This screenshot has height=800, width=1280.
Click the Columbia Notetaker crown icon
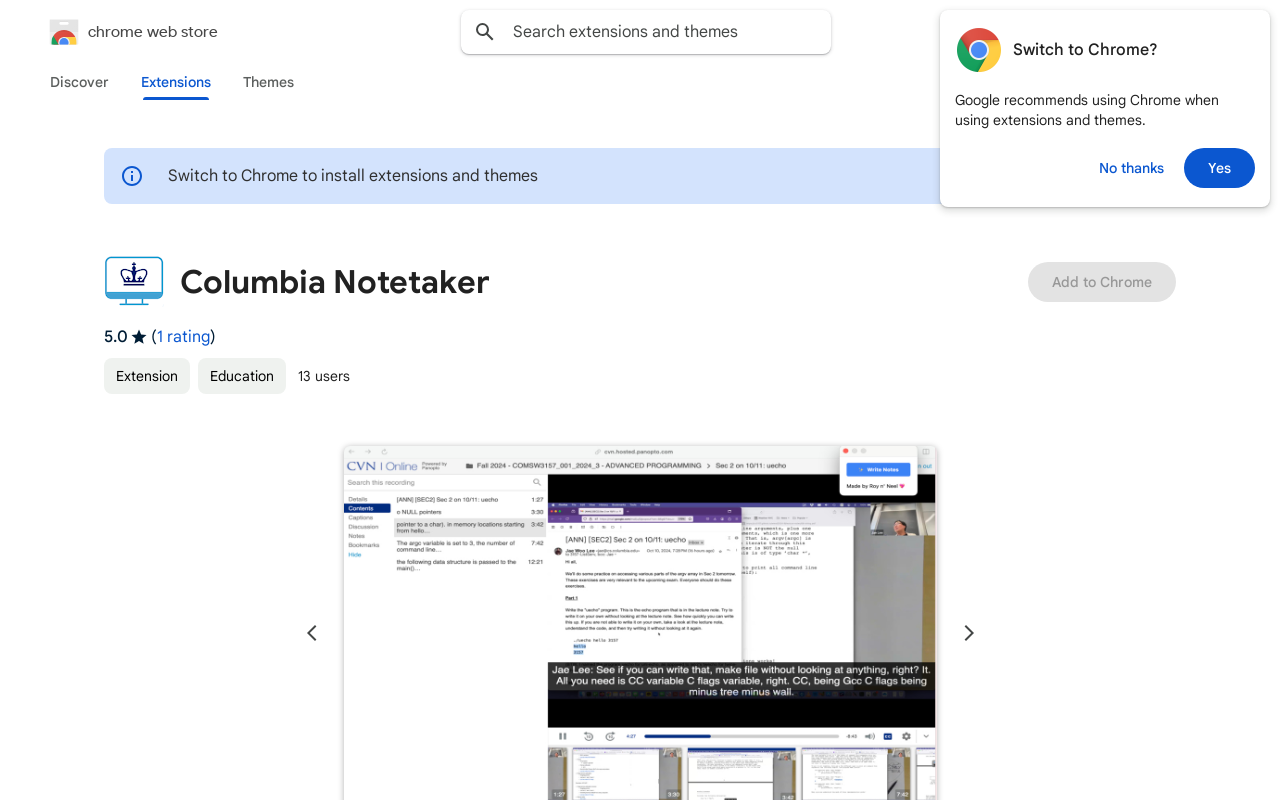133,281
